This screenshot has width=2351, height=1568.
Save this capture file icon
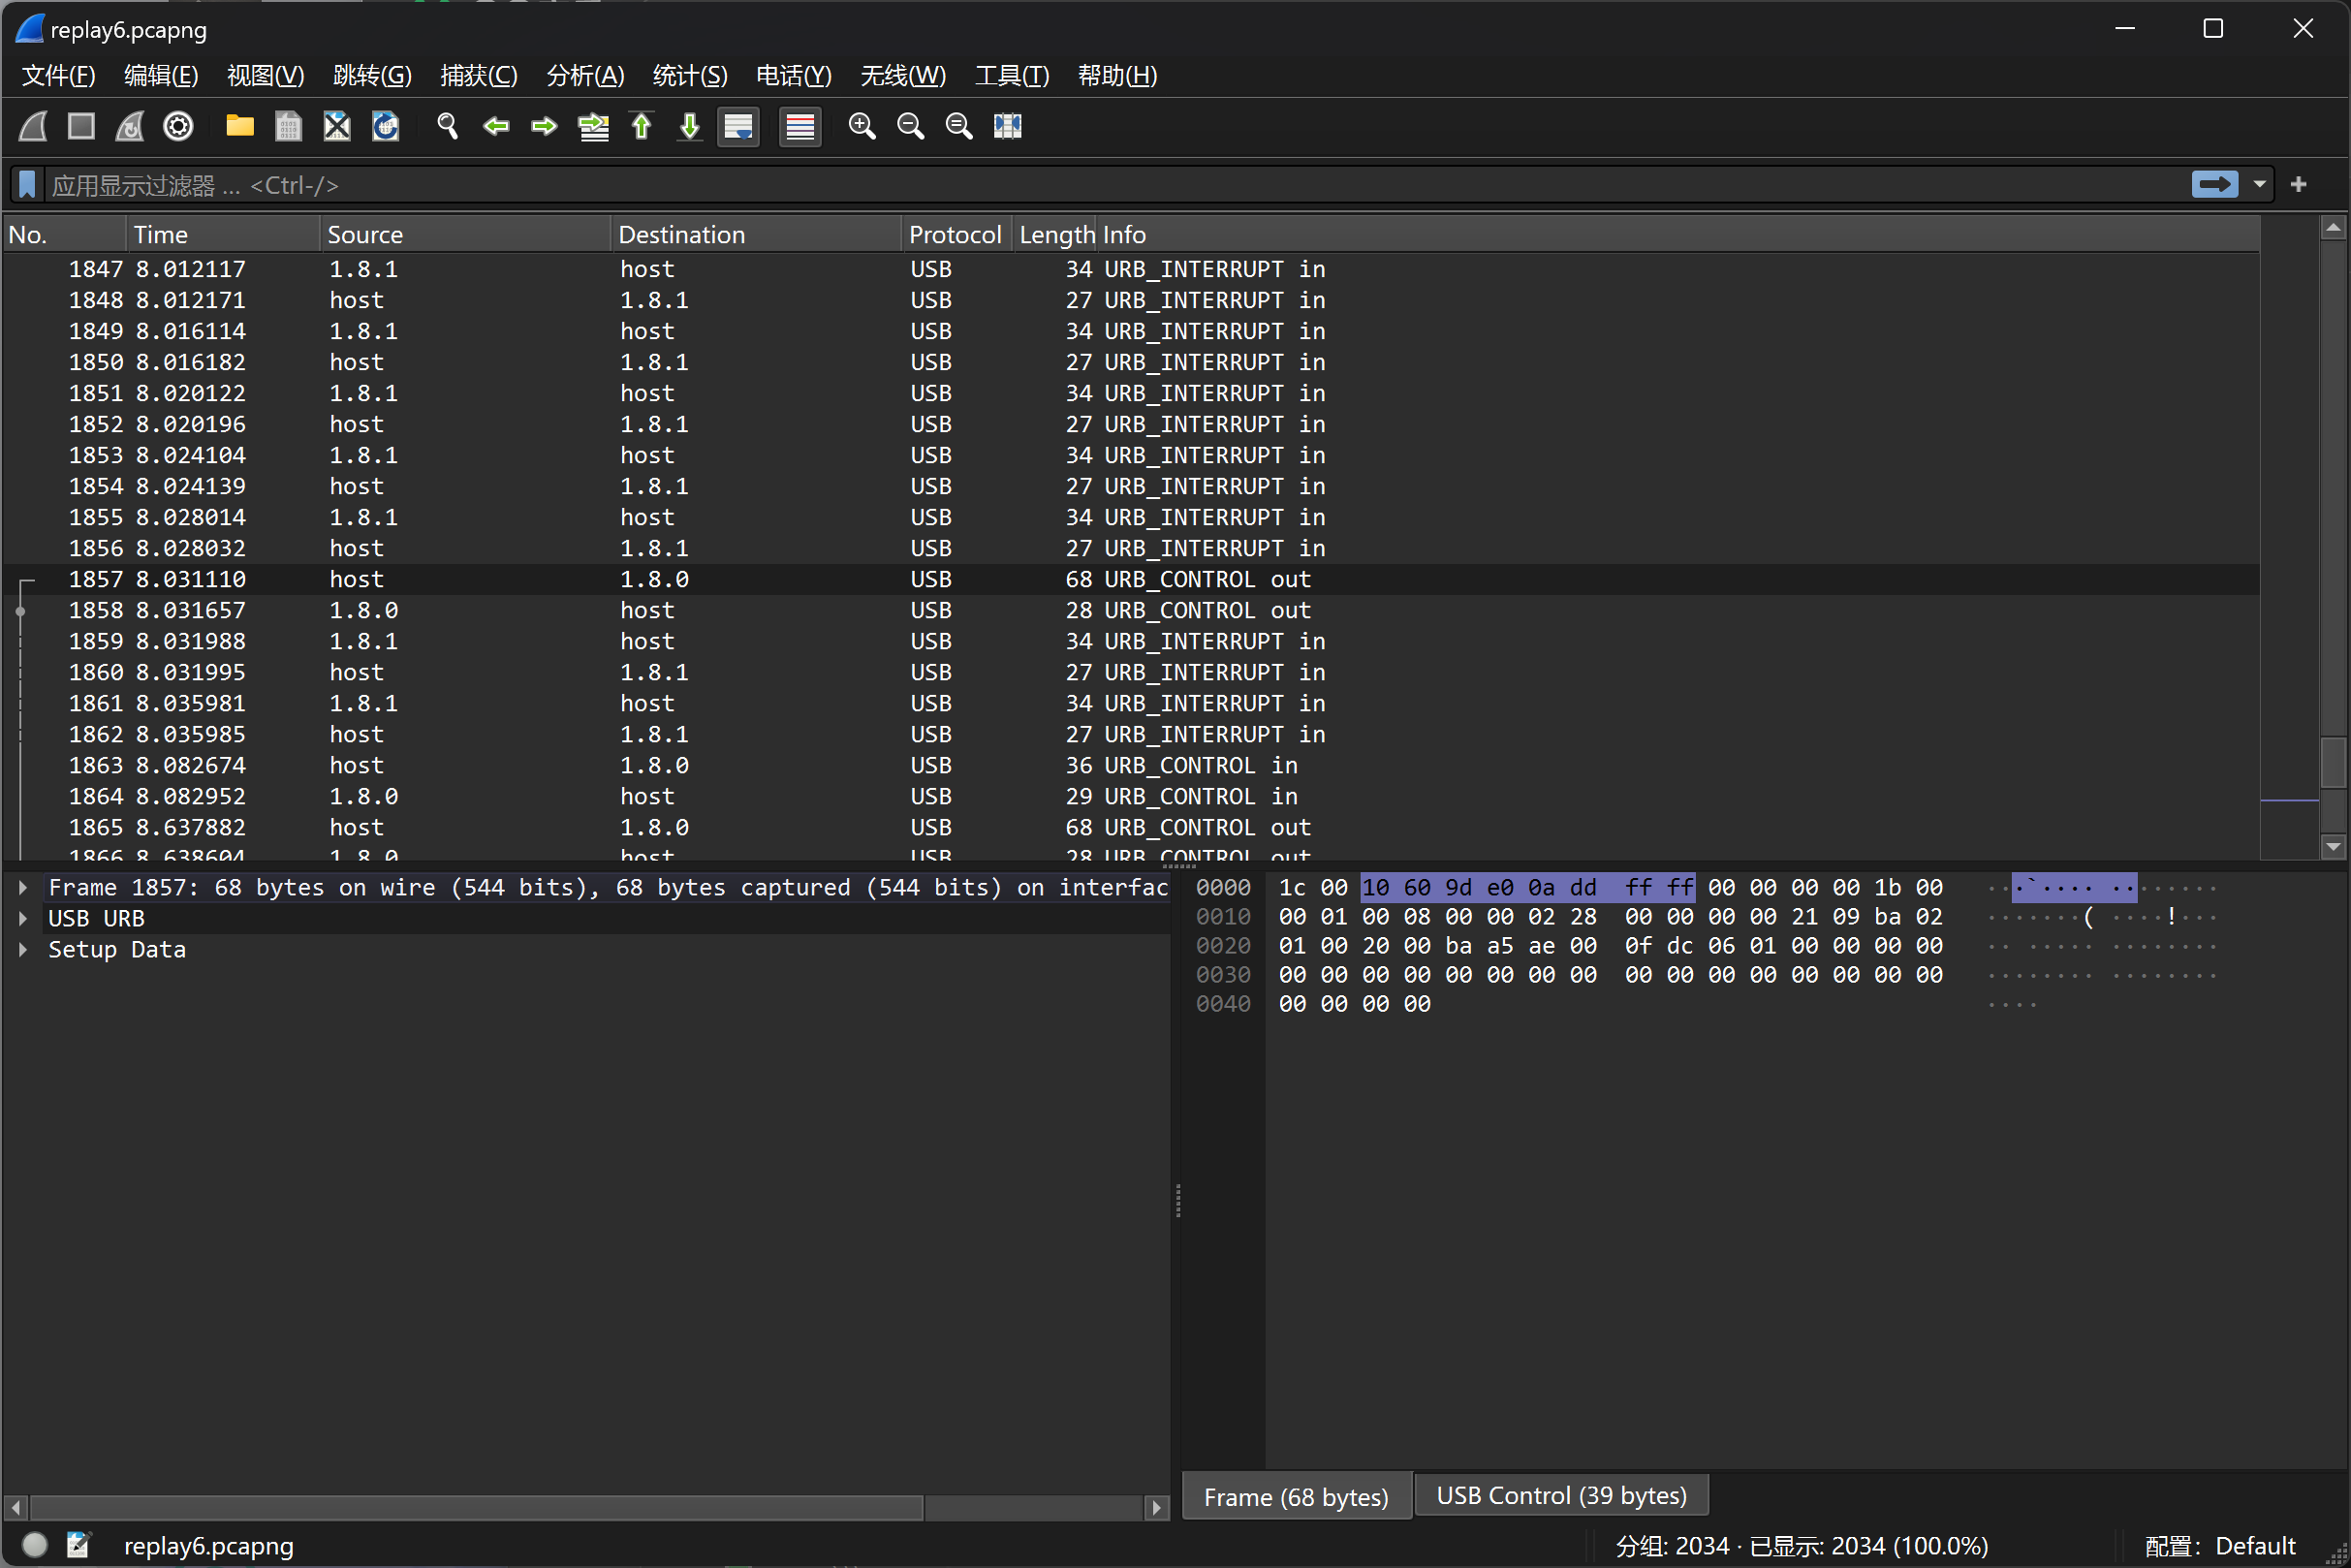click(288, 127)
